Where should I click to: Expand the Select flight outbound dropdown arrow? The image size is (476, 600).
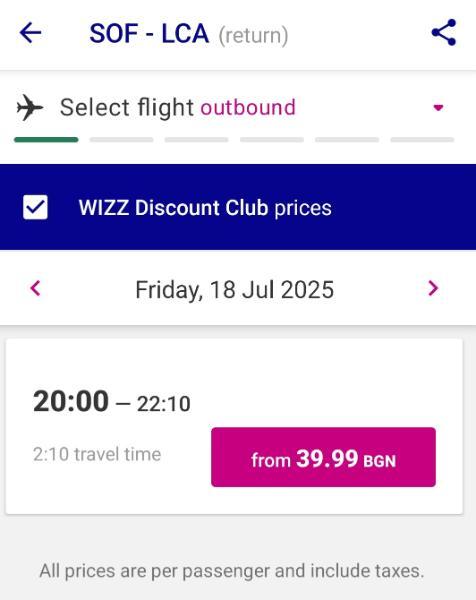click(x=438, y=108)
